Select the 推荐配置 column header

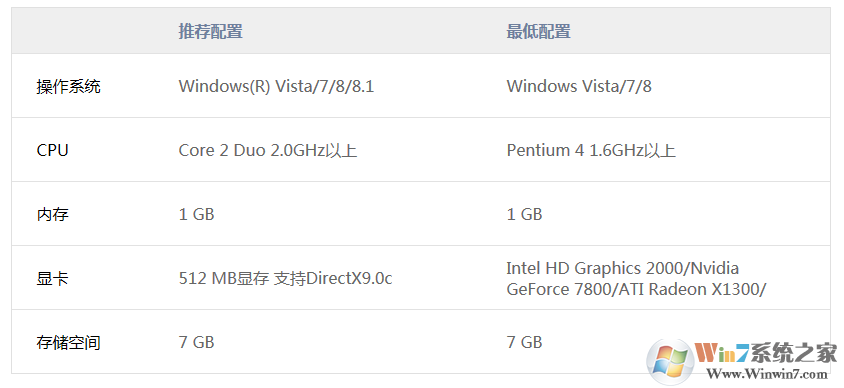[210, 31]
